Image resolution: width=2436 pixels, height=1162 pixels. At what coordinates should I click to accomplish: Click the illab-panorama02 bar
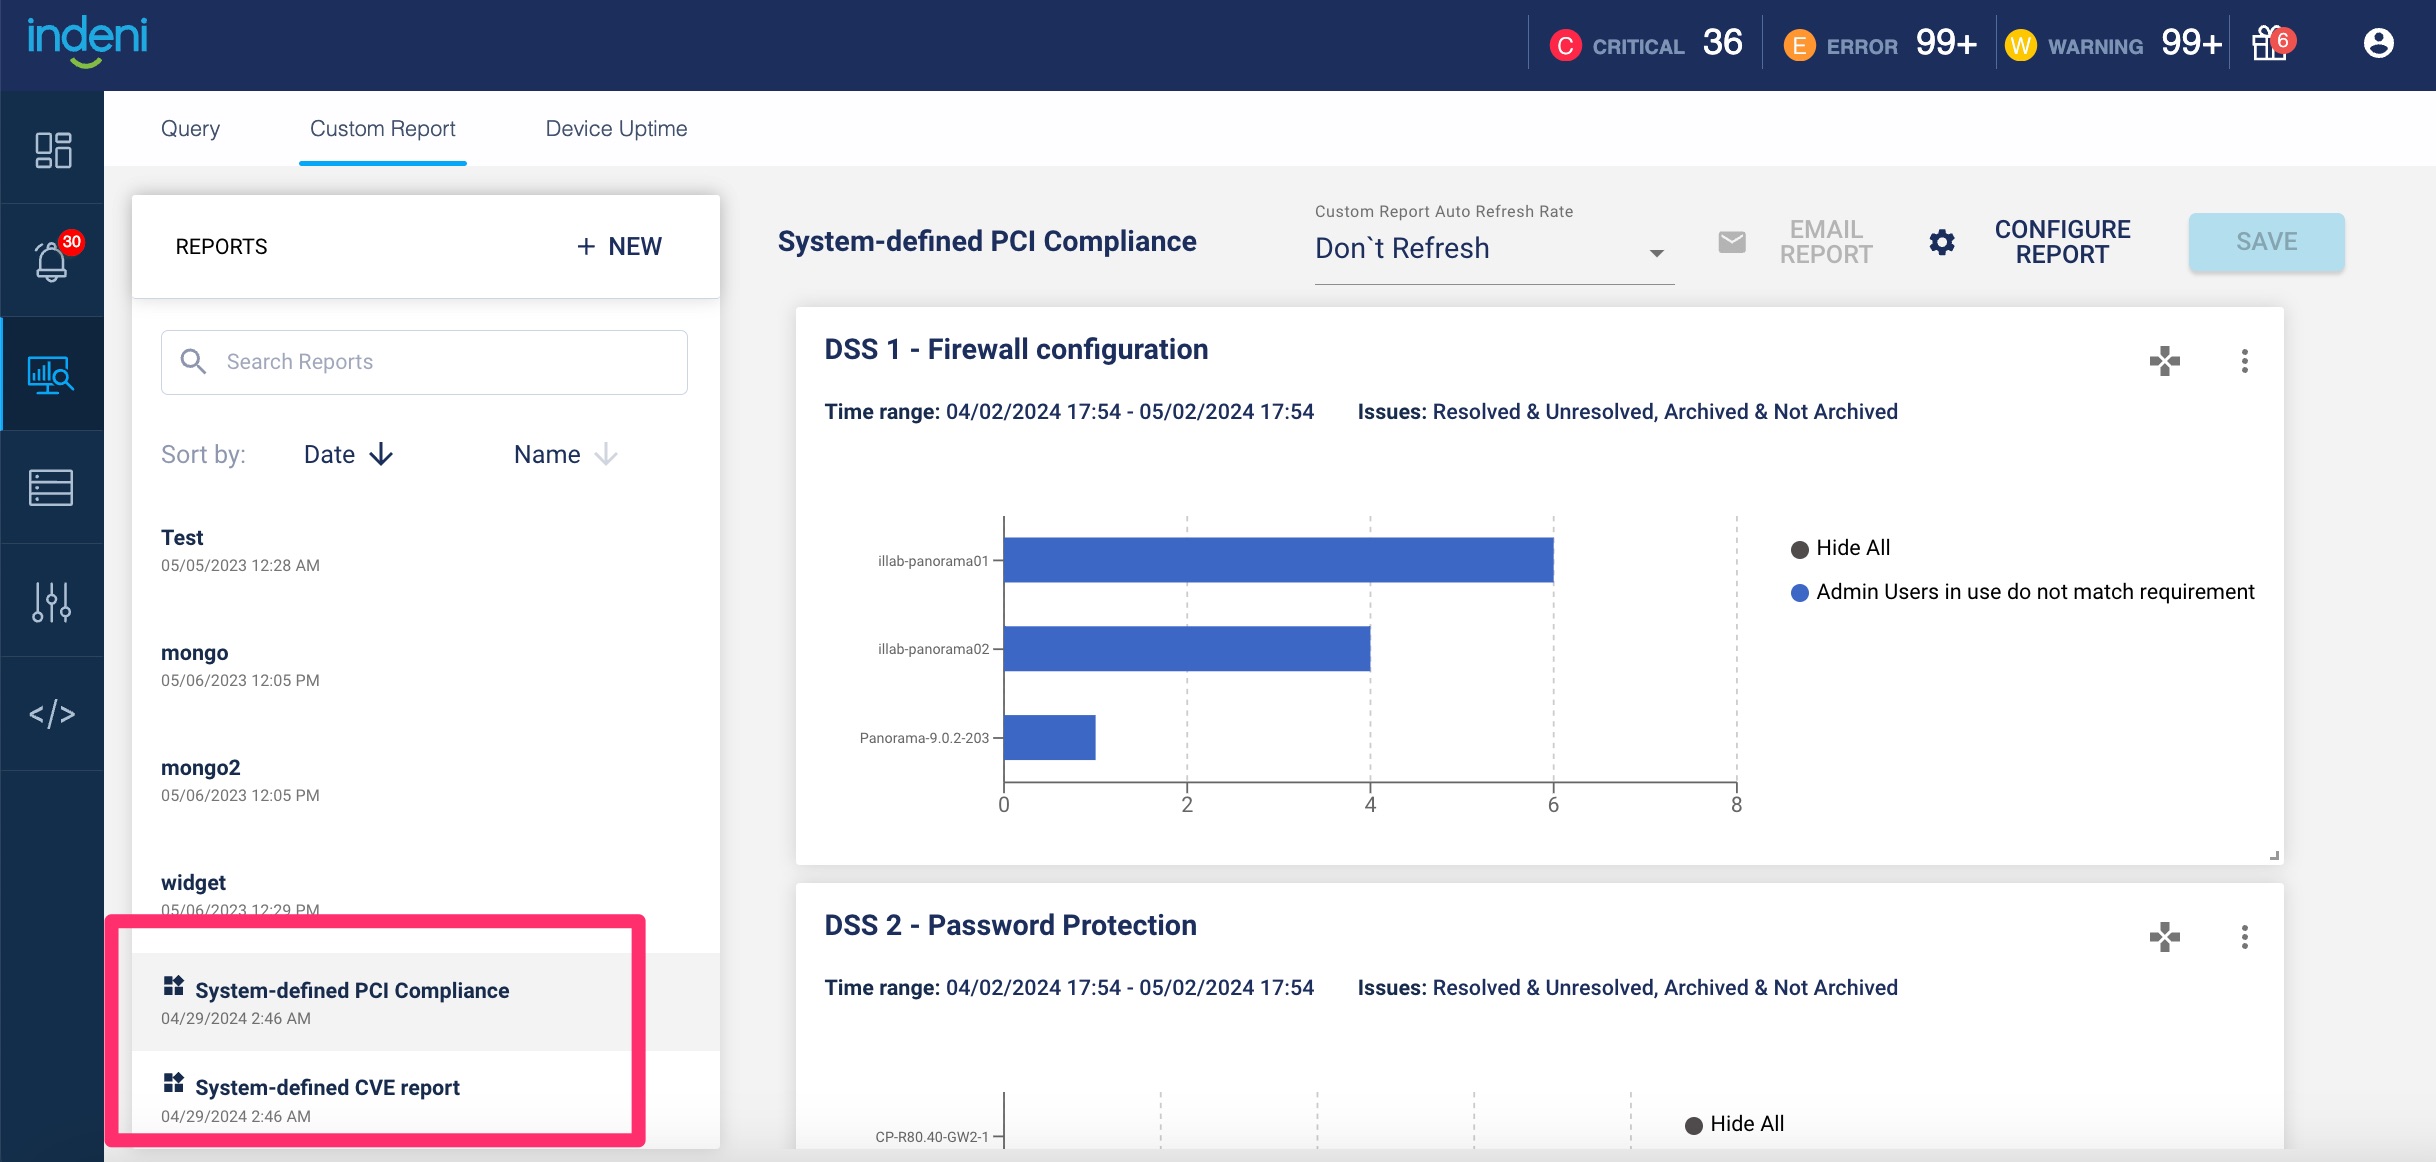1187,648
